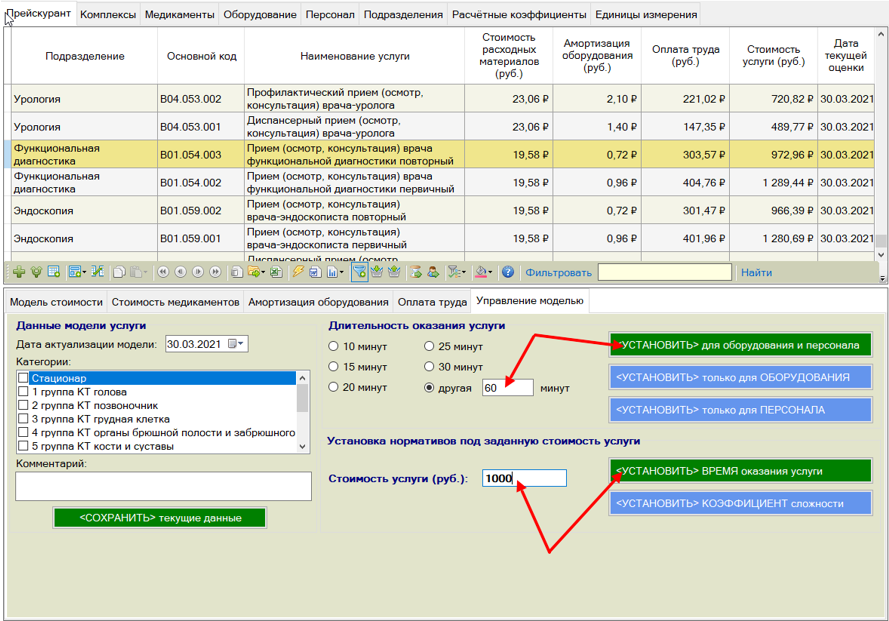Toggle the highlighted filter funnel icon
Viewport: 889px width, 621px height.
tap(359, 272)
